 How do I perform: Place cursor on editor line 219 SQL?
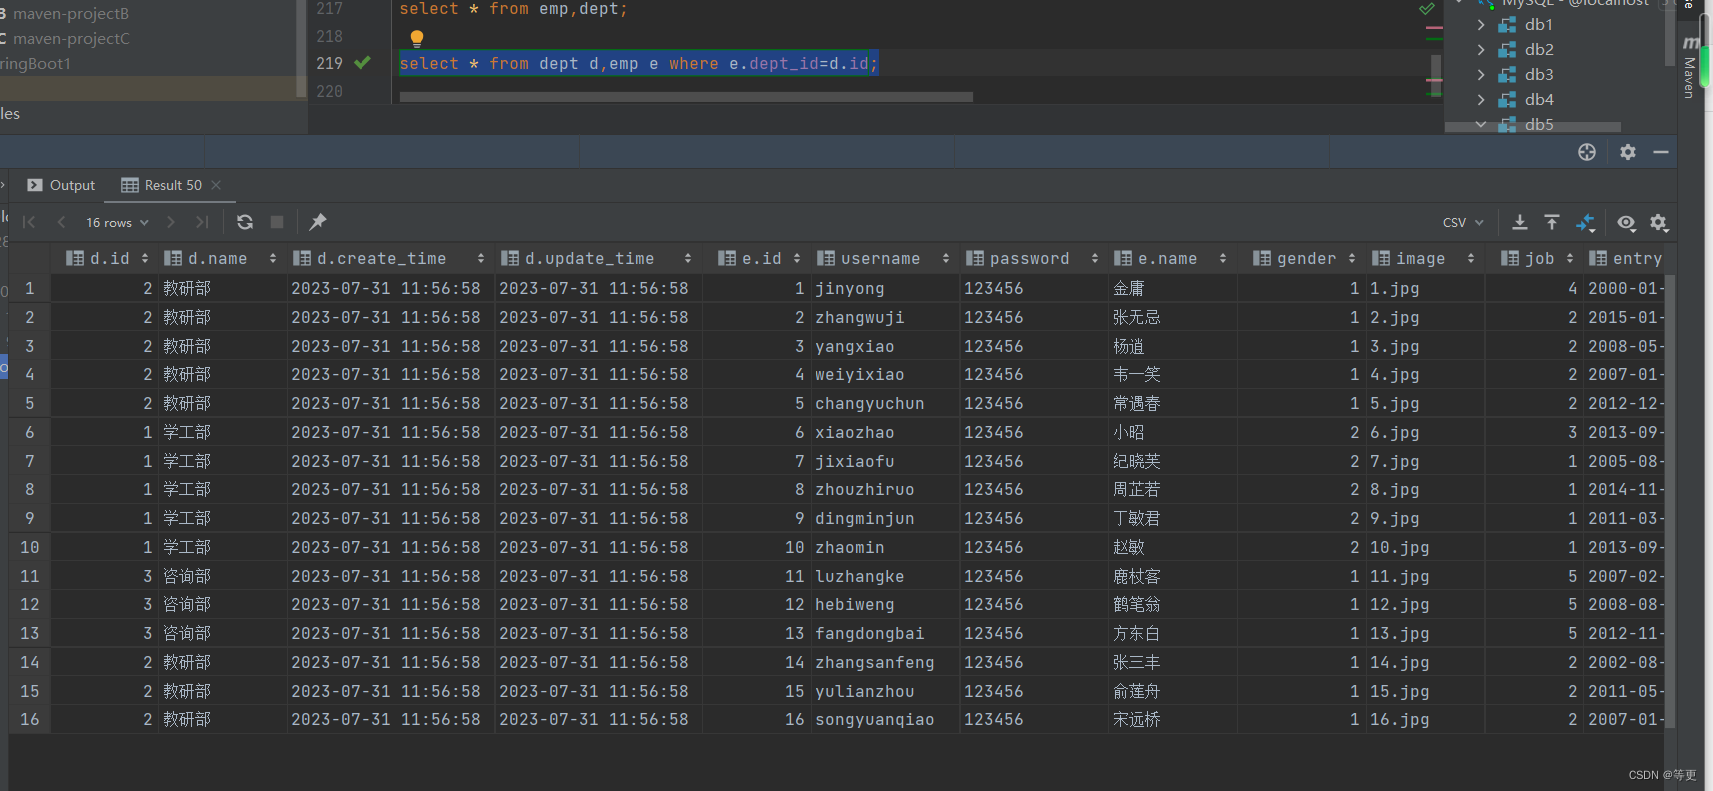point(639,63)
